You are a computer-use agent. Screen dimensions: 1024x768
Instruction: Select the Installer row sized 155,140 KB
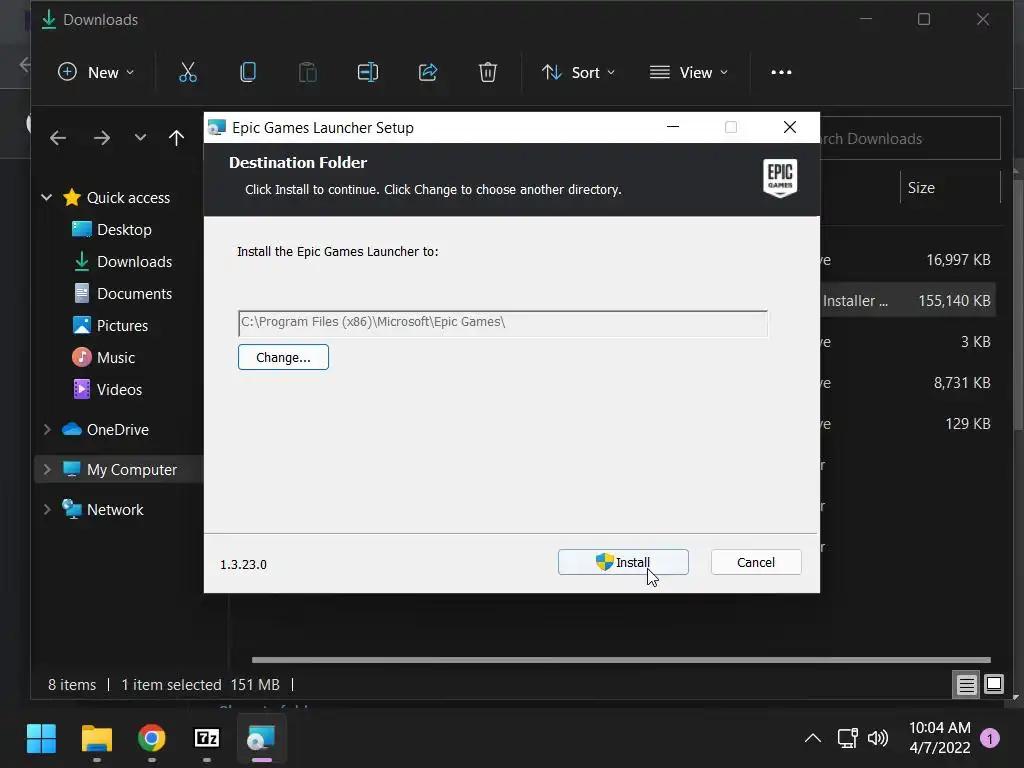[x=908, y=300]
